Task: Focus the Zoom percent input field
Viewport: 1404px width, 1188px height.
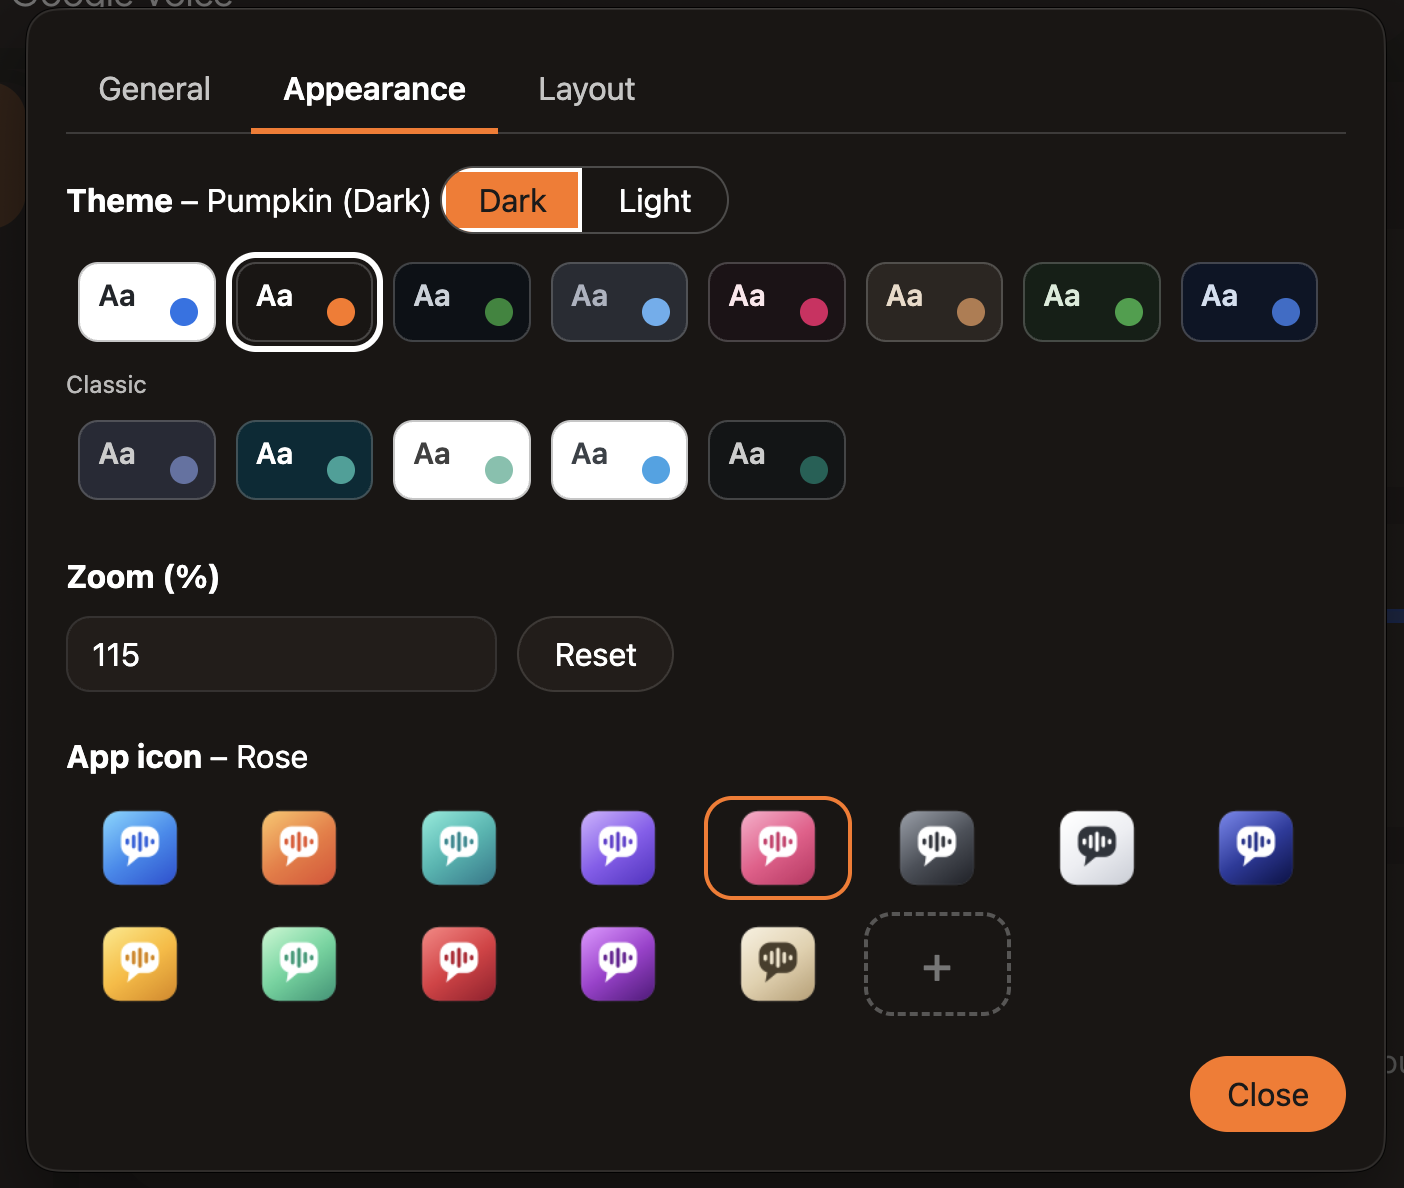Action: tap(281, 654)
